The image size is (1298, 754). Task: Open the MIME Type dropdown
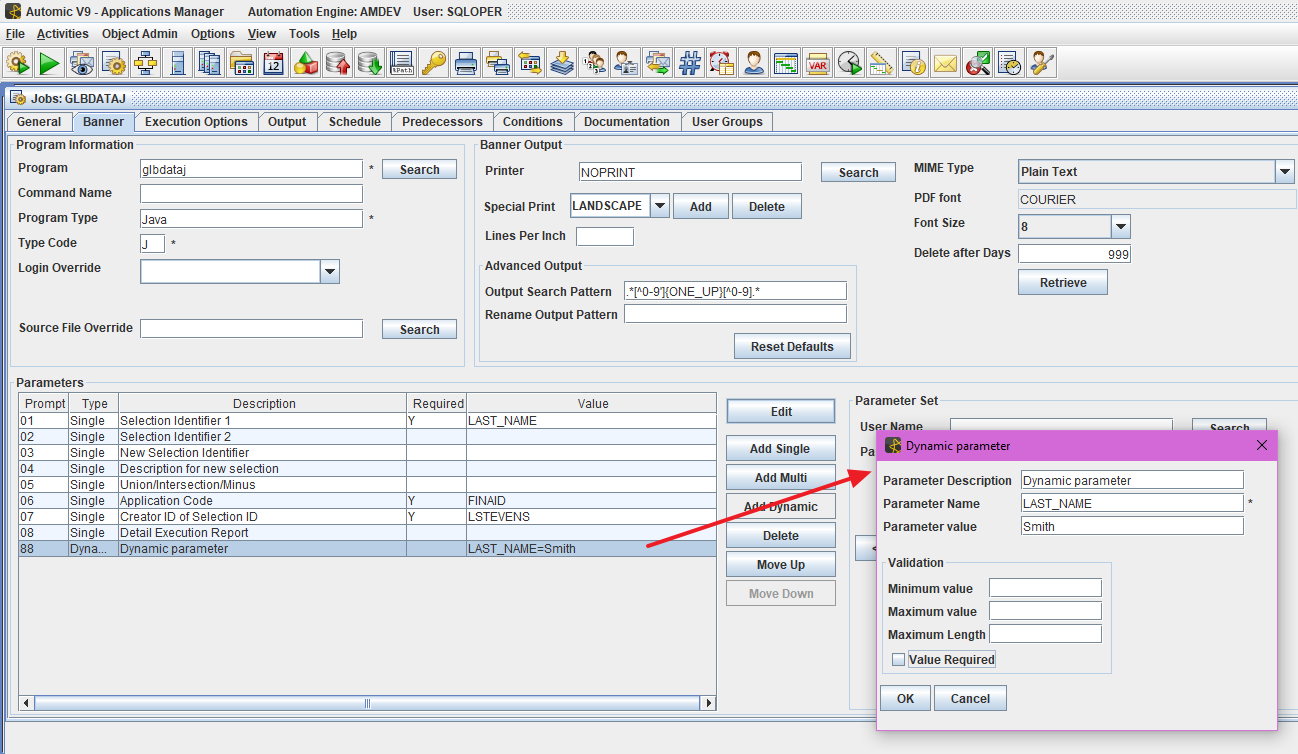tap(1284, 172)
